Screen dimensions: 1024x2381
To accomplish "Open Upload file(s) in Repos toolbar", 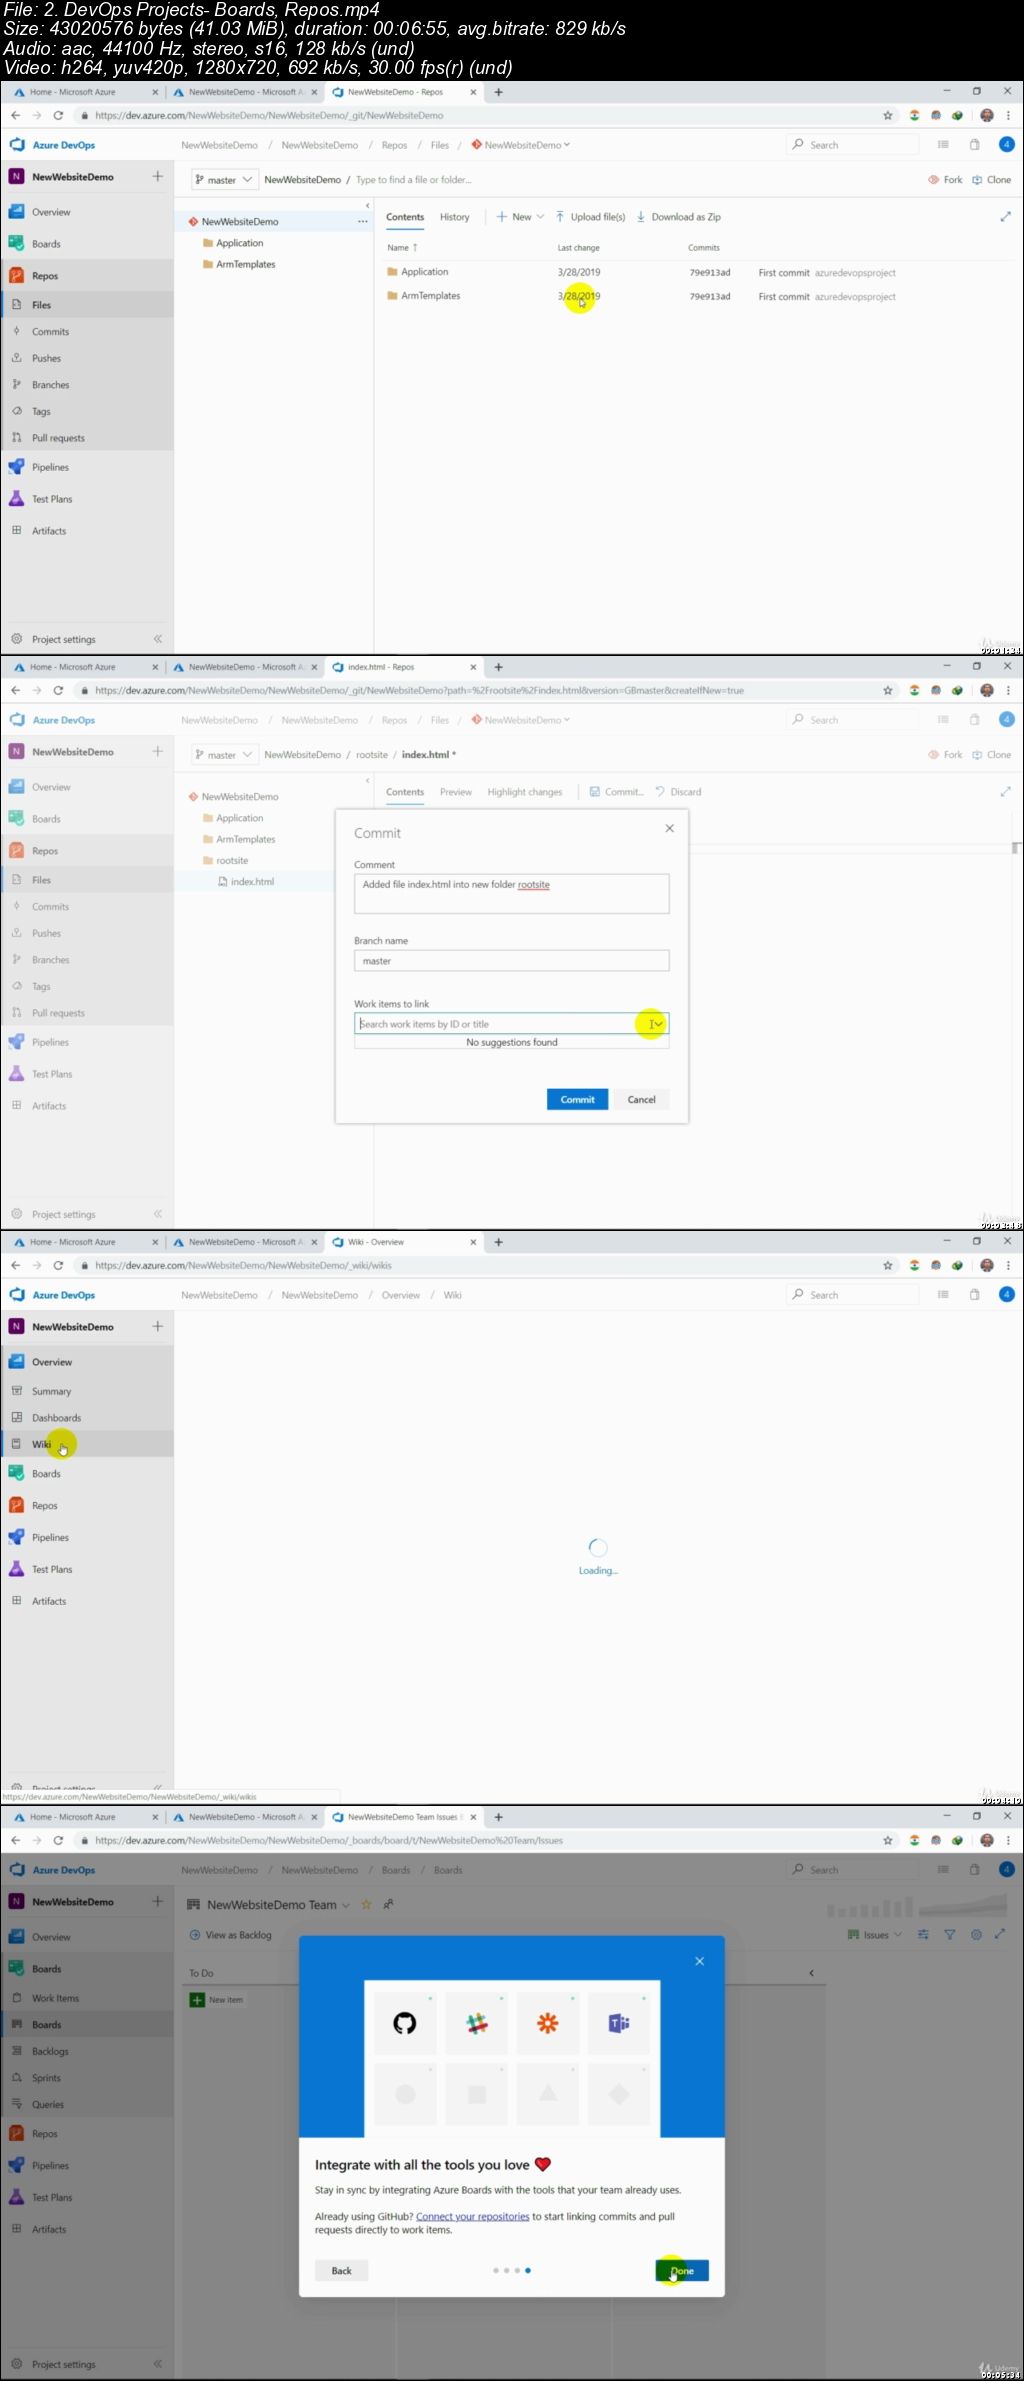I will [x=591, y=217].
